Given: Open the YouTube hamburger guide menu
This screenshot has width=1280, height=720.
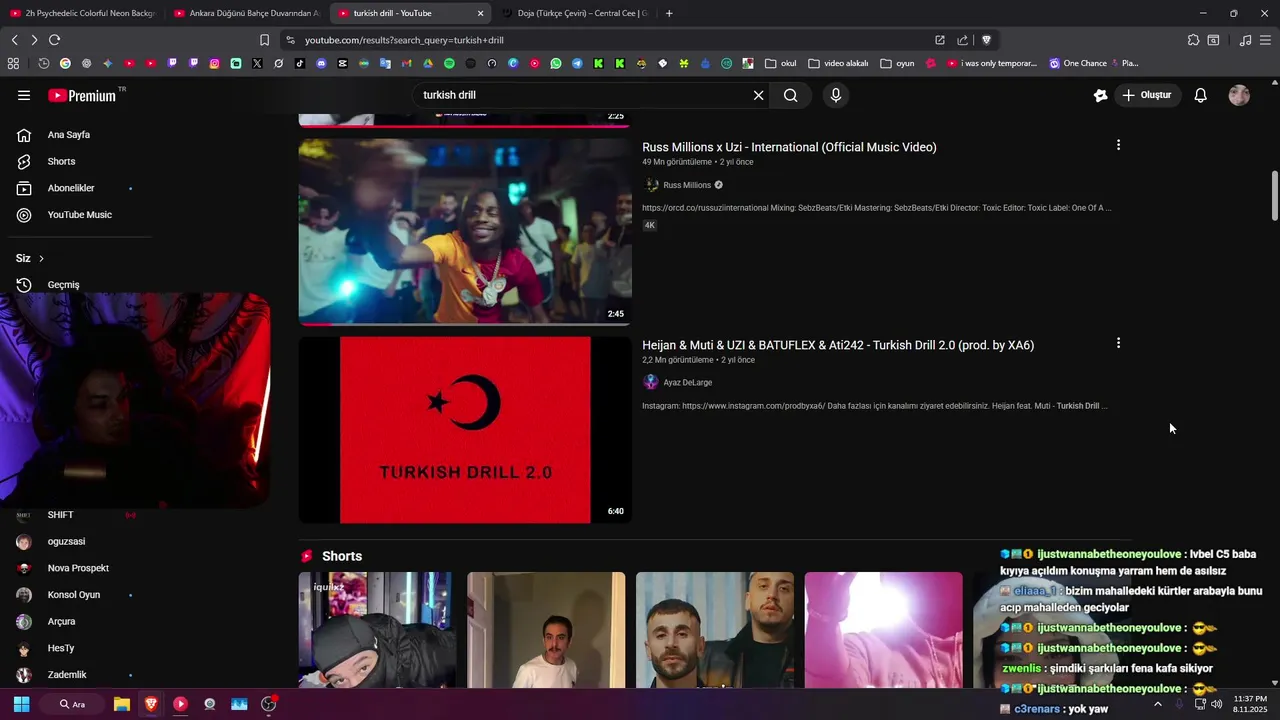Looking at the screenshot, I should [x=24, y=95].
